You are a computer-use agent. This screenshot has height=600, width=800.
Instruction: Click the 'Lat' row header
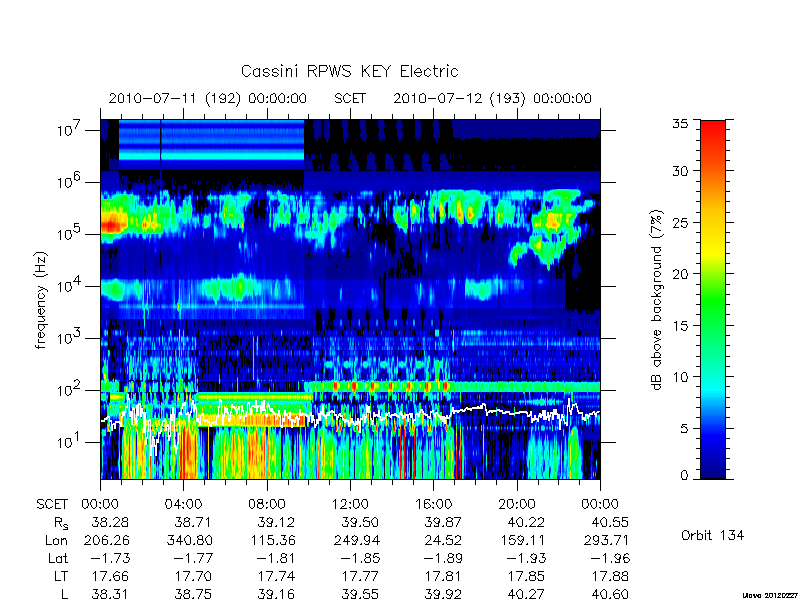(x=58, y=559)
